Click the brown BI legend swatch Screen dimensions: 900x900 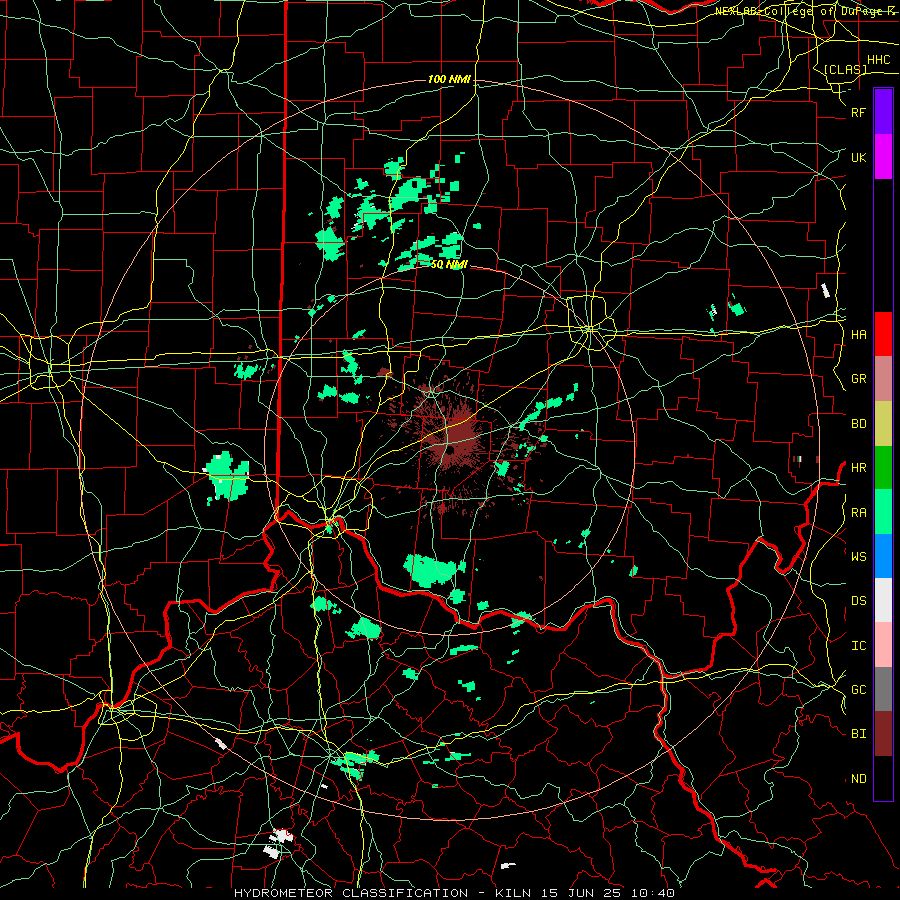883,734
